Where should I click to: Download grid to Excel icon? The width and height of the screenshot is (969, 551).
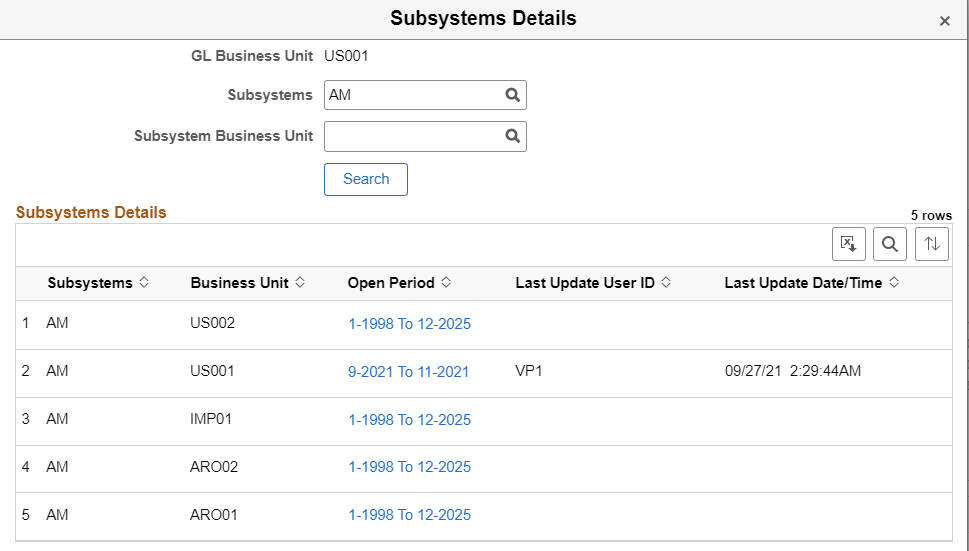point(848,244)
